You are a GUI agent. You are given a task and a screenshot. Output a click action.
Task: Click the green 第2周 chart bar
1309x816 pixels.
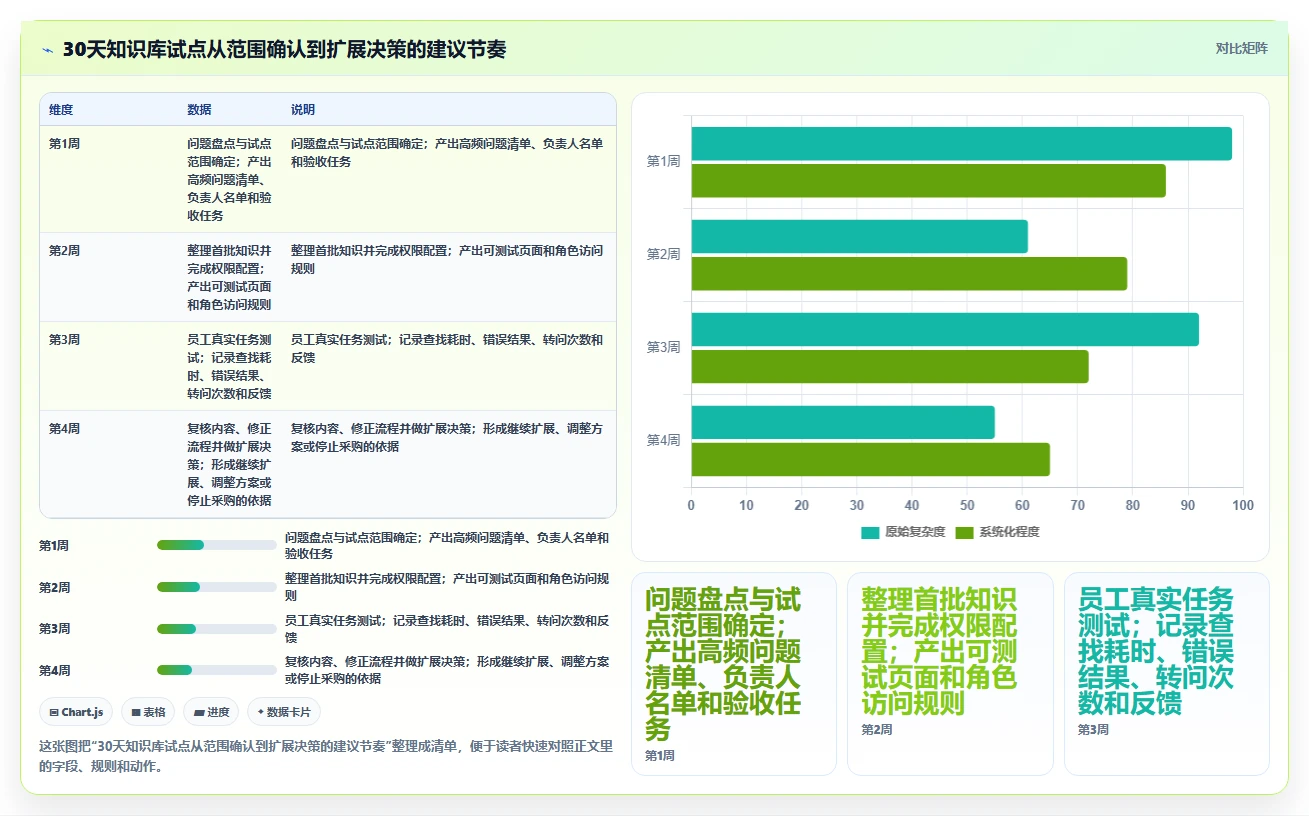[909, 274]
